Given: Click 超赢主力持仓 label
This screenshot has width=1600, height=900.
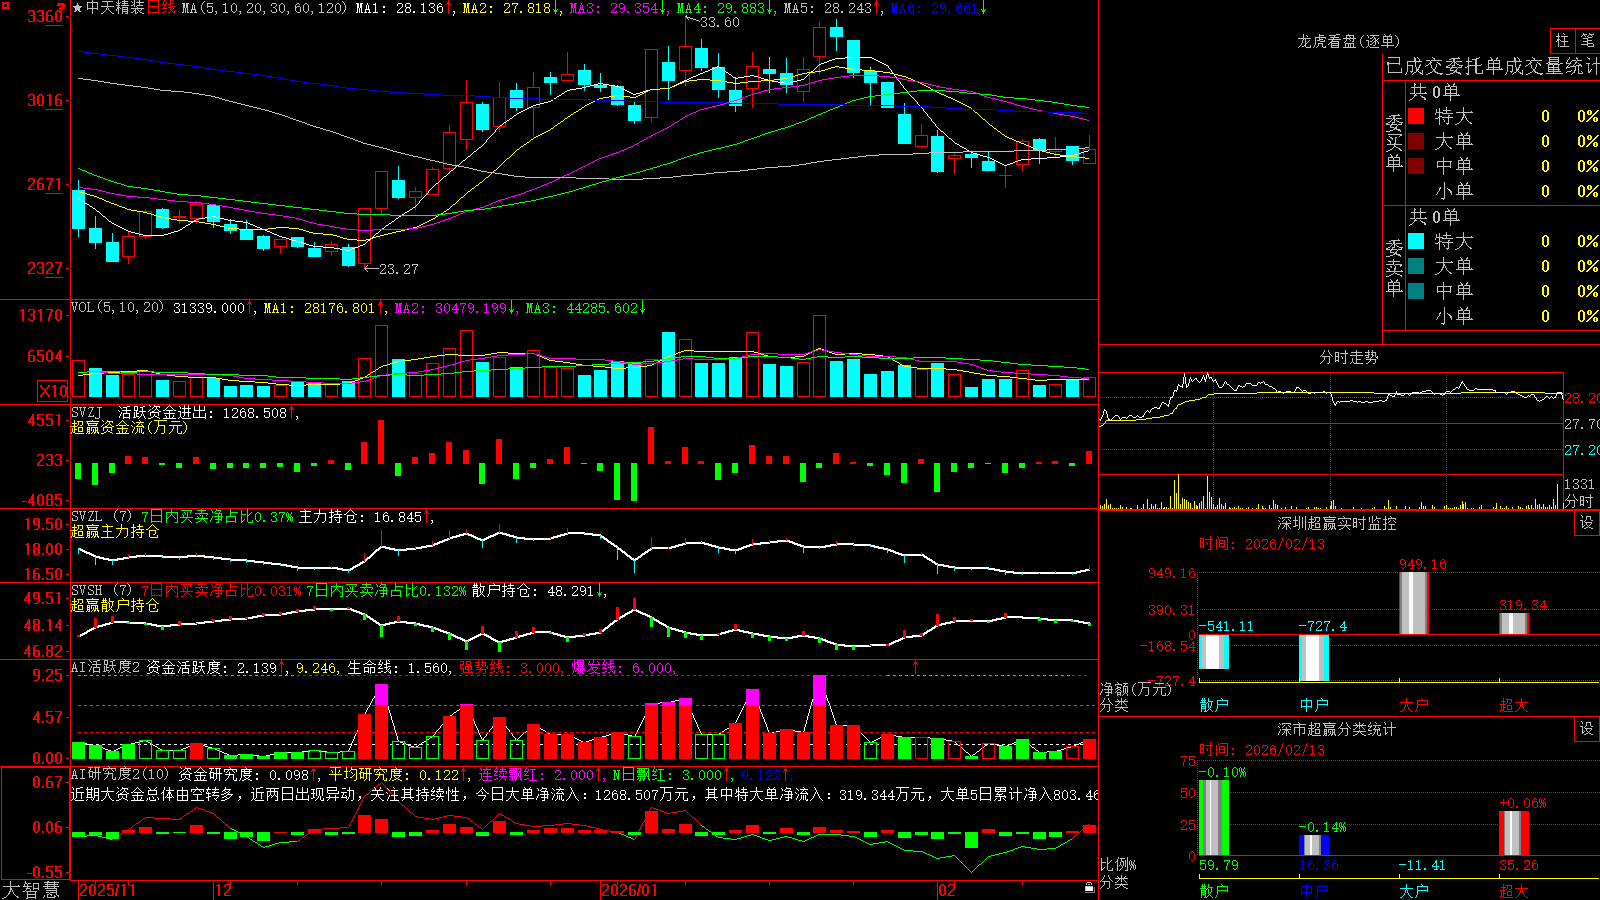Looking at the screenshot, I should pyautogui.click(x=115, y=532).
